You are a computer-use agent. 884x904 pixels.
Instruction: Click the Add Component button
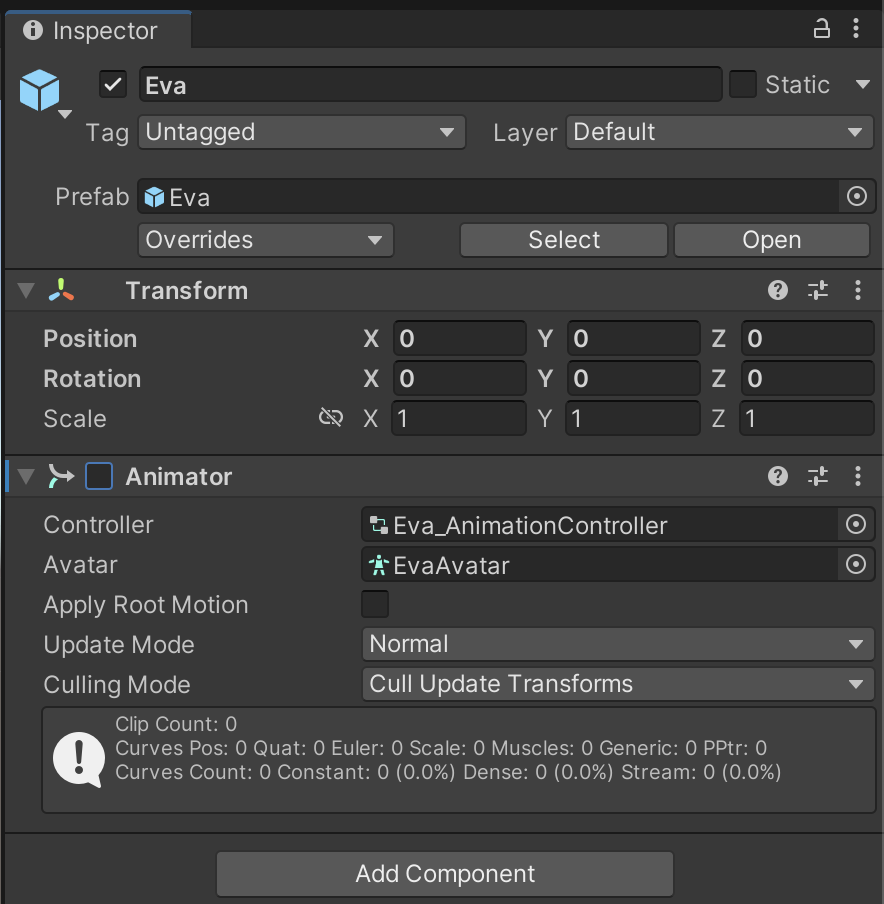[445, 874]
